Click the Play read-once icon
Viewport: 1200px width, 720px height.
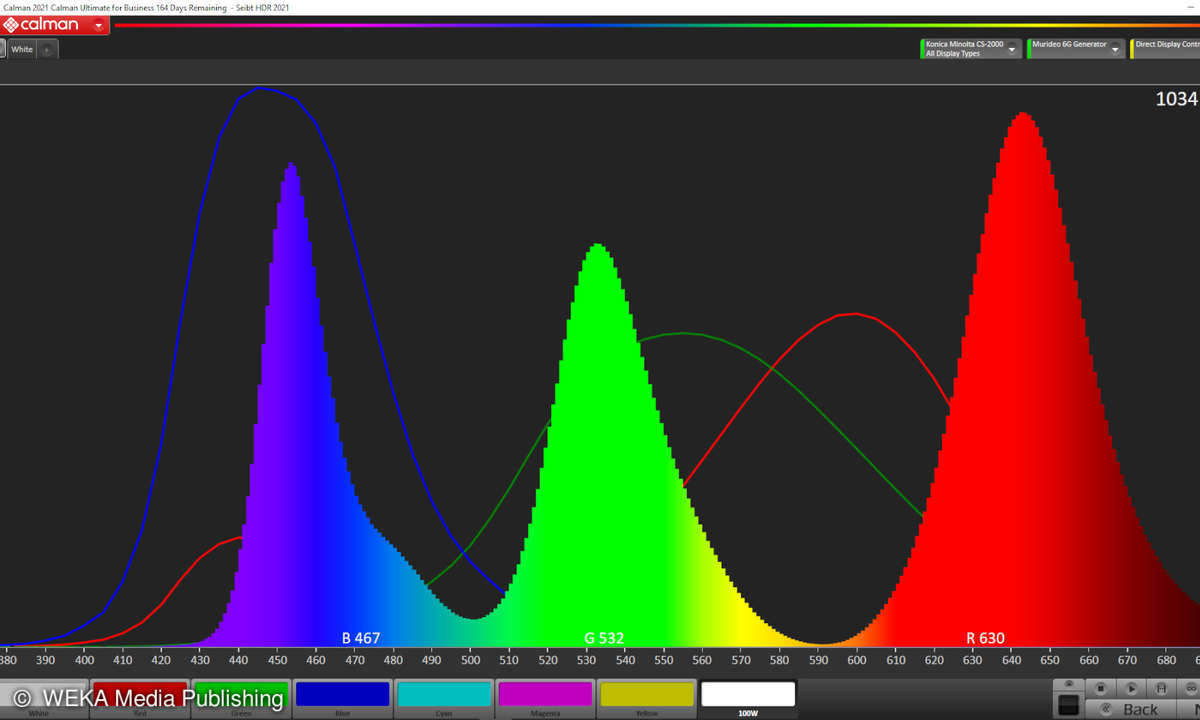pos(1131,688)
